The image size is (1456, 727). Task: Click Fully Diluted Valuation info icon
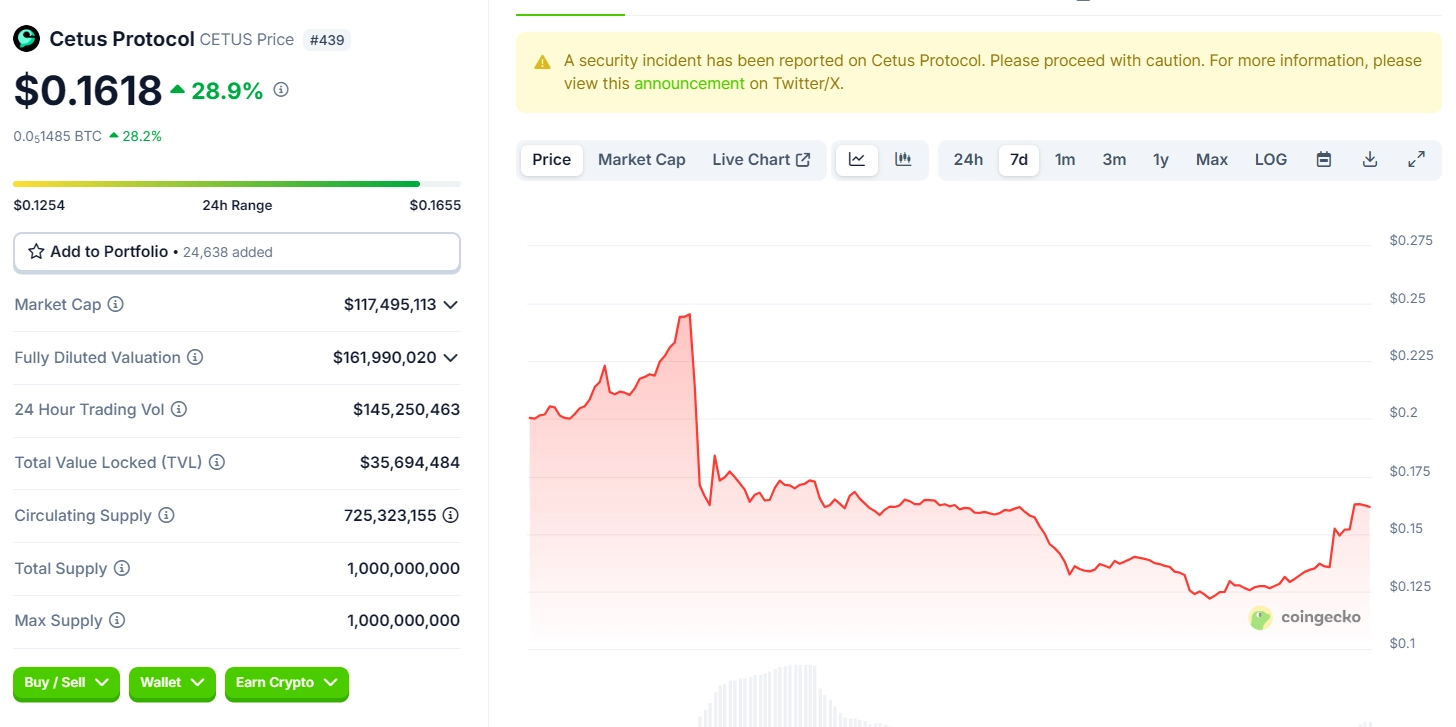195,357
